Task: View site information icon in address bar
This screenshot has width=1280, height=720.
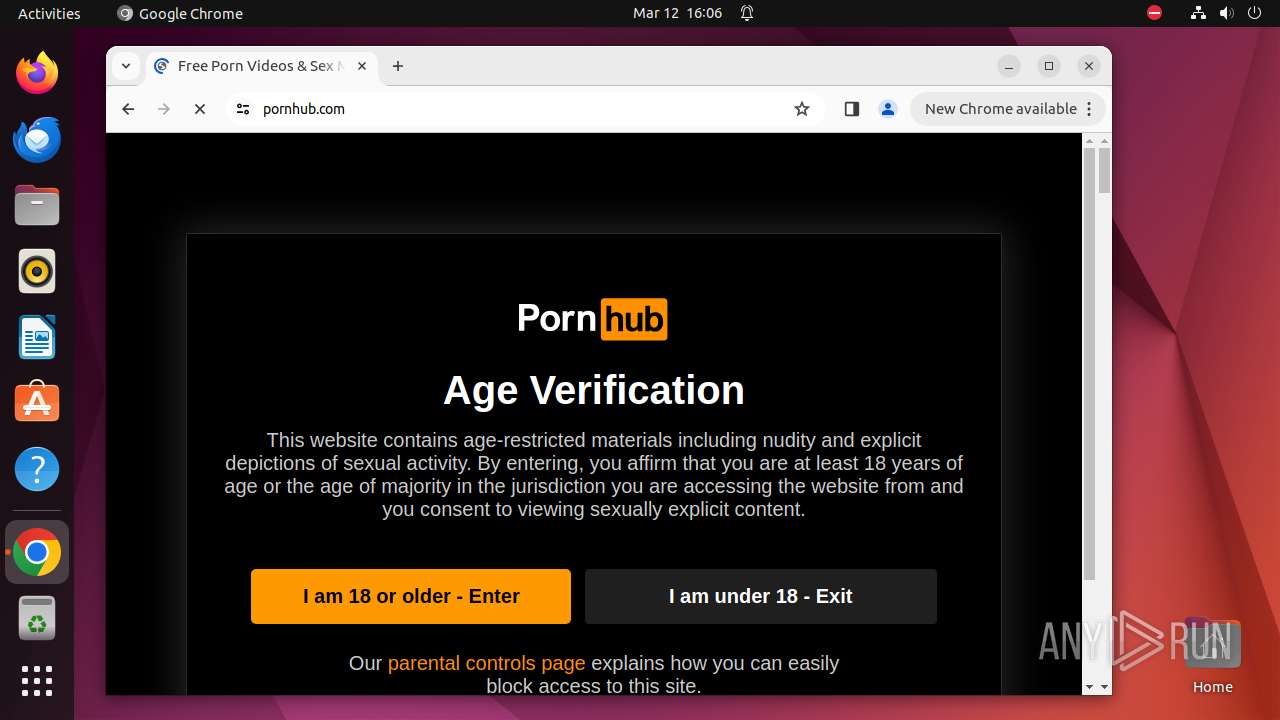Action: coord(243,109)
